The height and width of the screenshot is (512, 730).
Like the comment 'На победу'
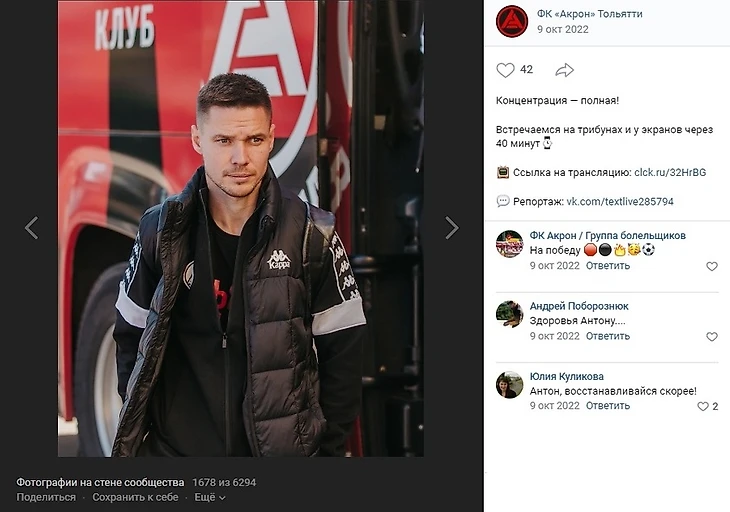coord(712,266)
